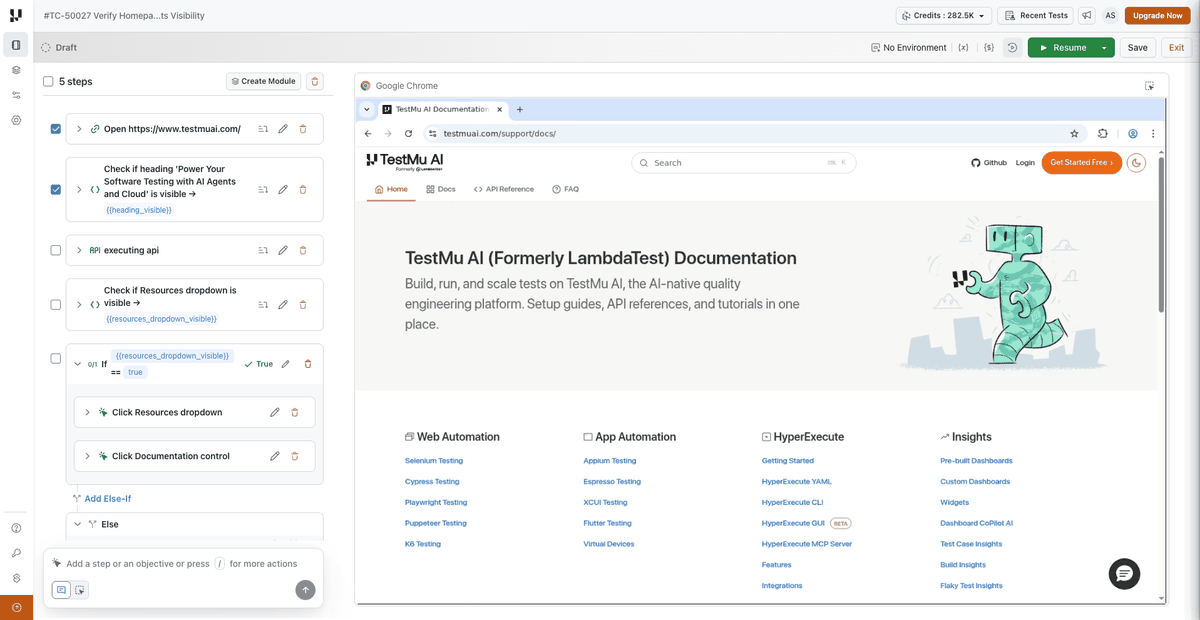The height and width of the screenshot is (620, 1200).
Task: Click the key icon in left sidebar
Action: (16, 553)
